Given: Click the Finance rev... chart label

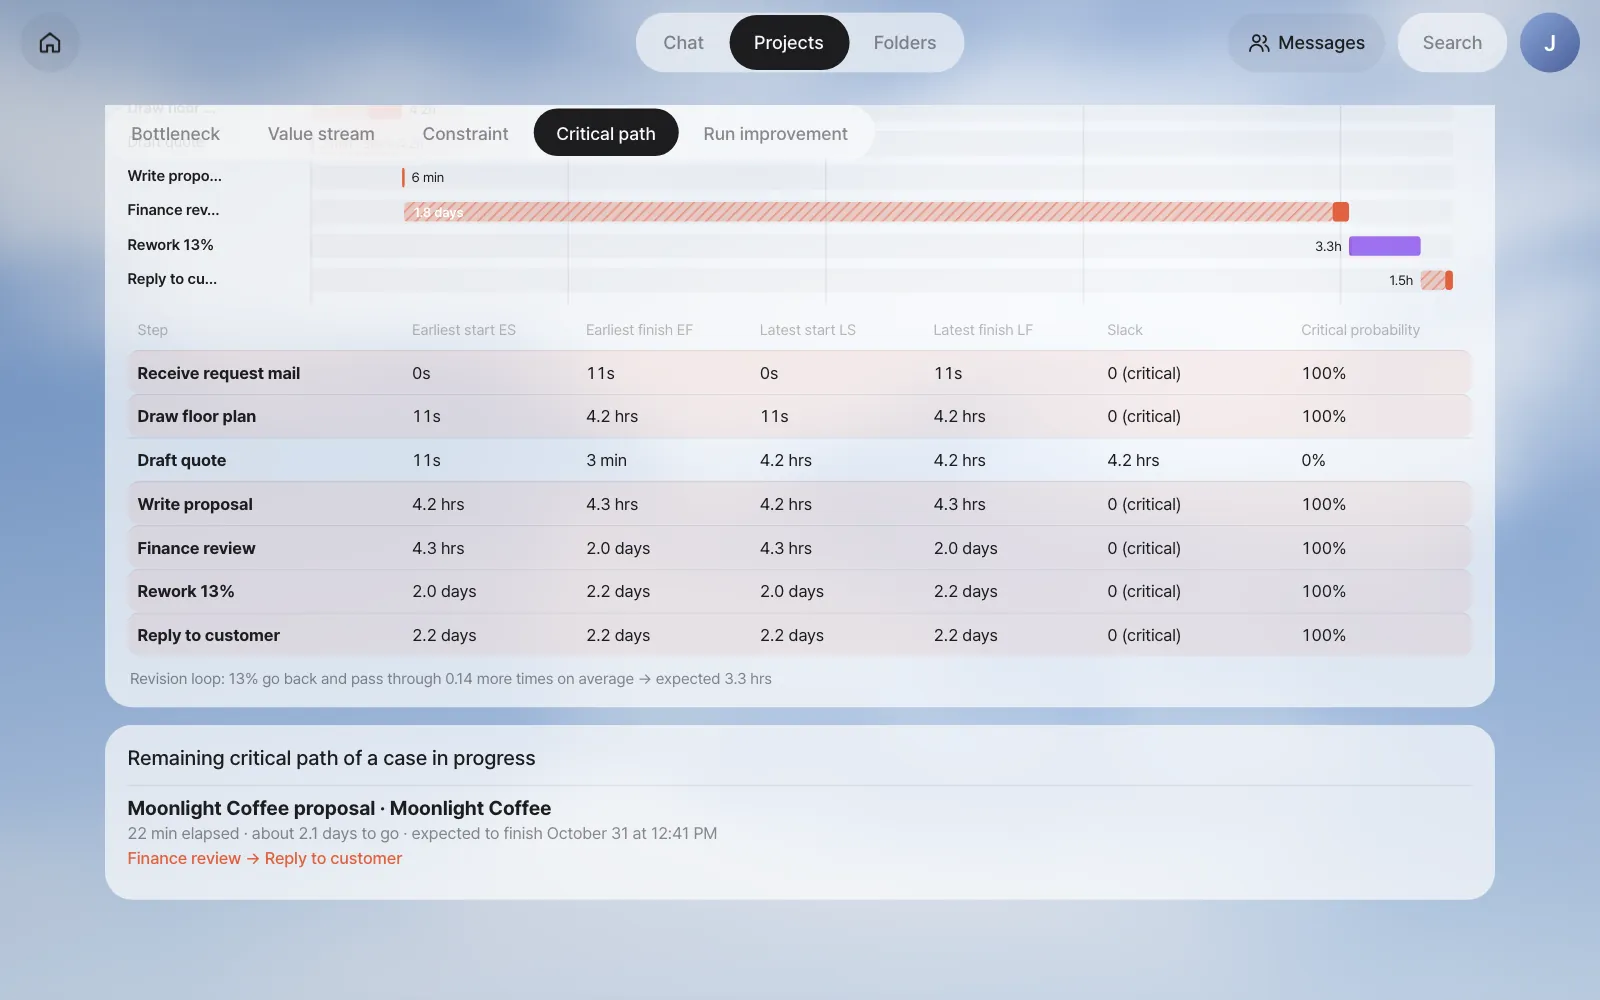Looking at the screenshot, I should [173, 210].
